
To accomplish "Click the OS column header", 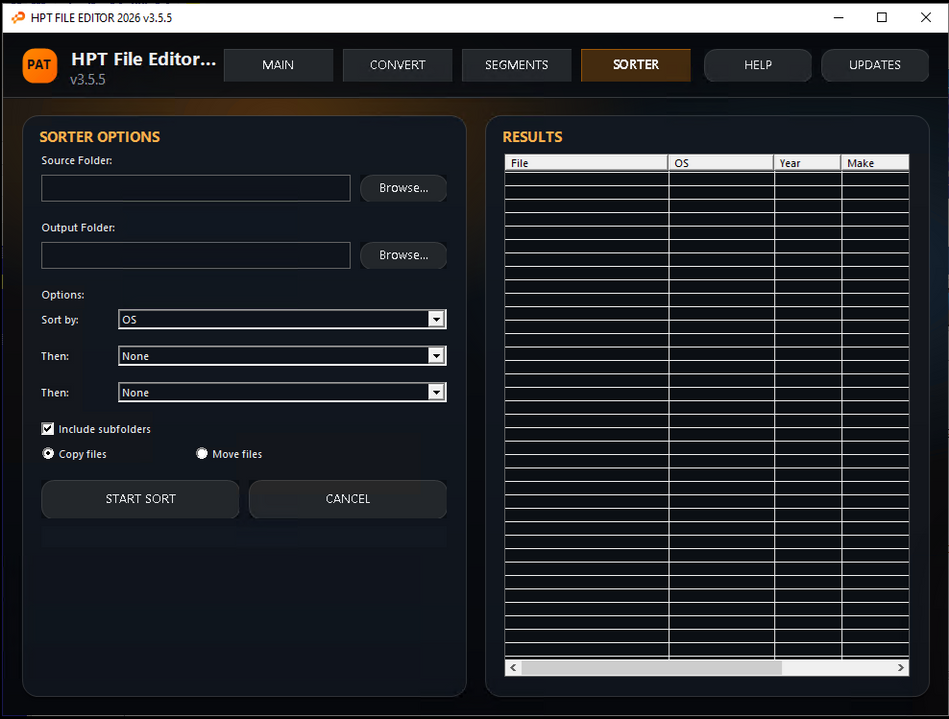I will pyautogui.click(x=720, y=163).
